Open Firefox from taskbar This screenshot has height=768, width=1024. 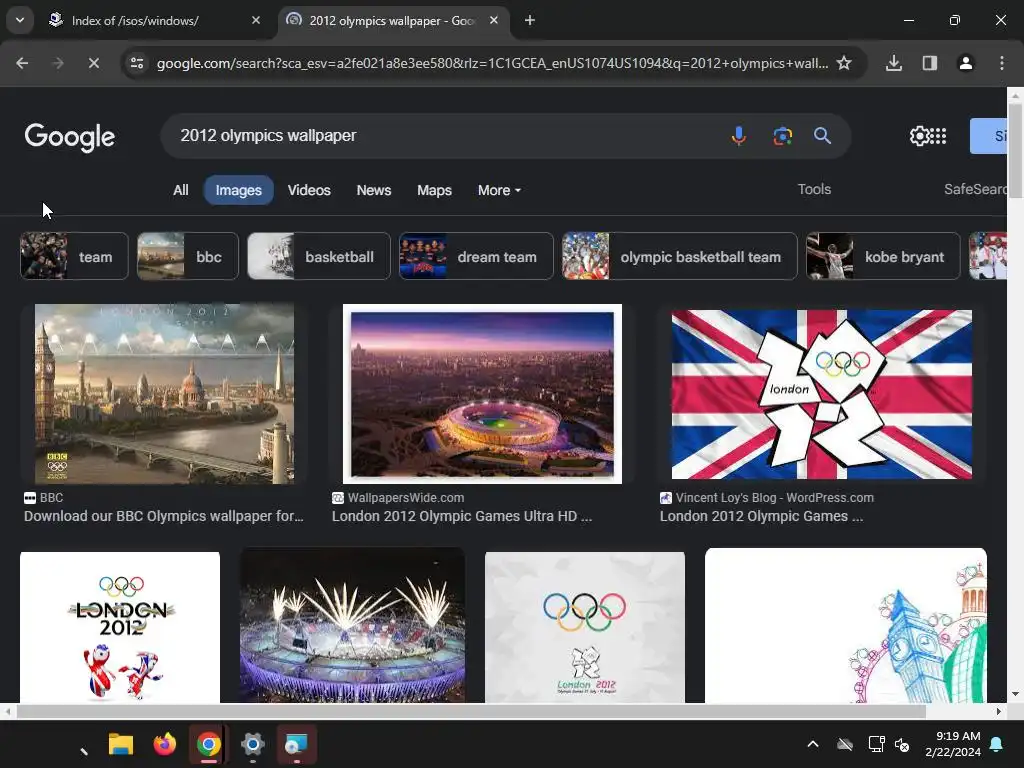[x=165, y=744]
